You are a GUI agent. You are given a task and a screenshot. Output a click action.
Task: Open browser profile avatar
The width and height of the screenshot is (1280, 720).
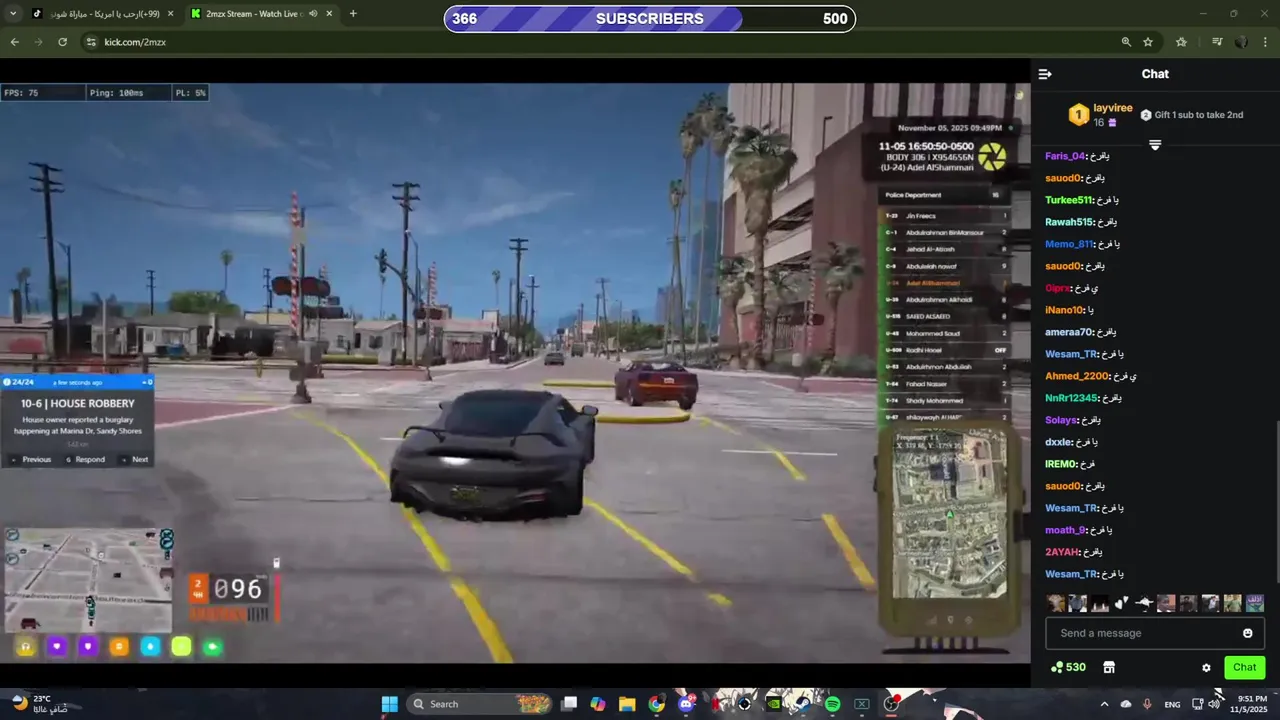(x=1241, y=42)
